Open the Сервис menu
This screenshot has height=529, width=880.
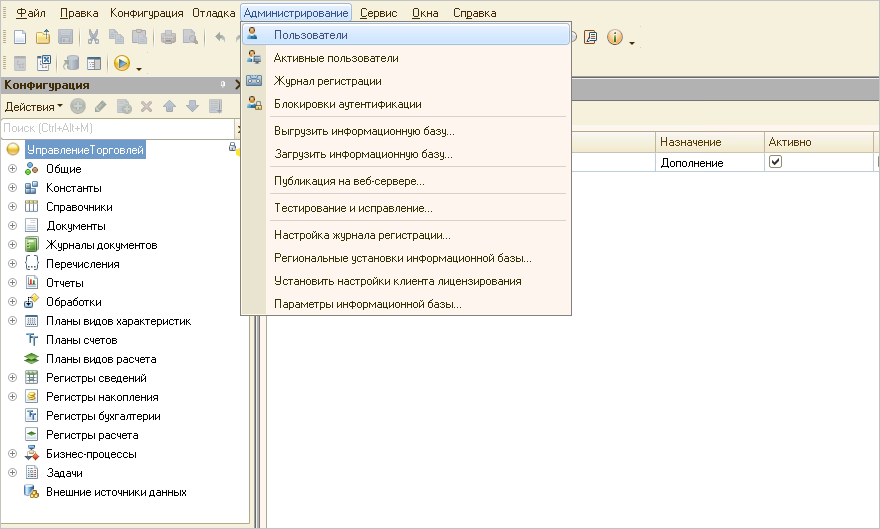[x=380, y=13]
